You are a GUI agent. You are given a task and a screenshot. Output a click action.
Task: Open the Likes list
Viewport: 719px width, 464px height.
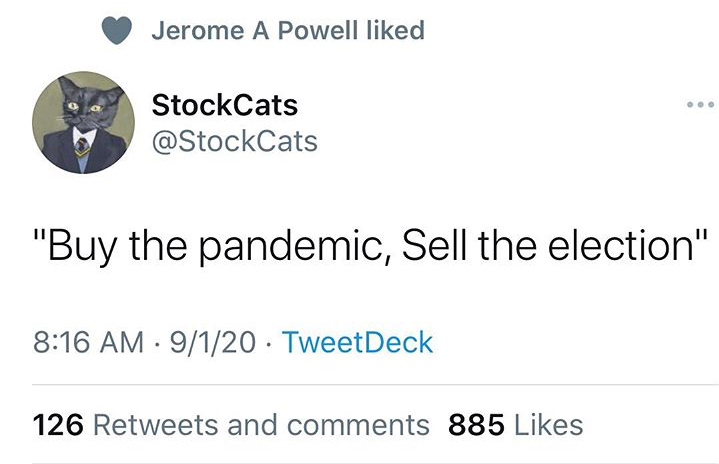click(547, 424)
